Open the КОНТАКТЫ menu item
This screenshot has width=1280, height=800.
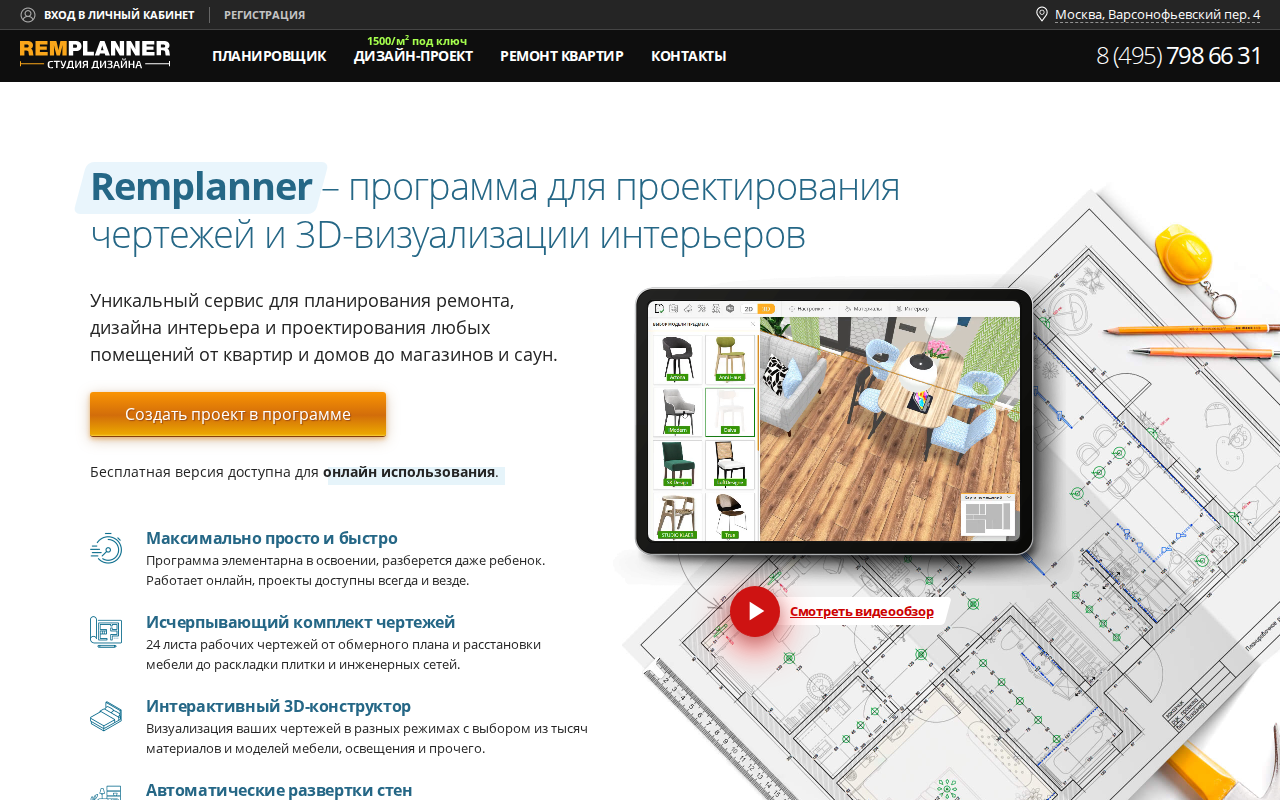point(689,56)
